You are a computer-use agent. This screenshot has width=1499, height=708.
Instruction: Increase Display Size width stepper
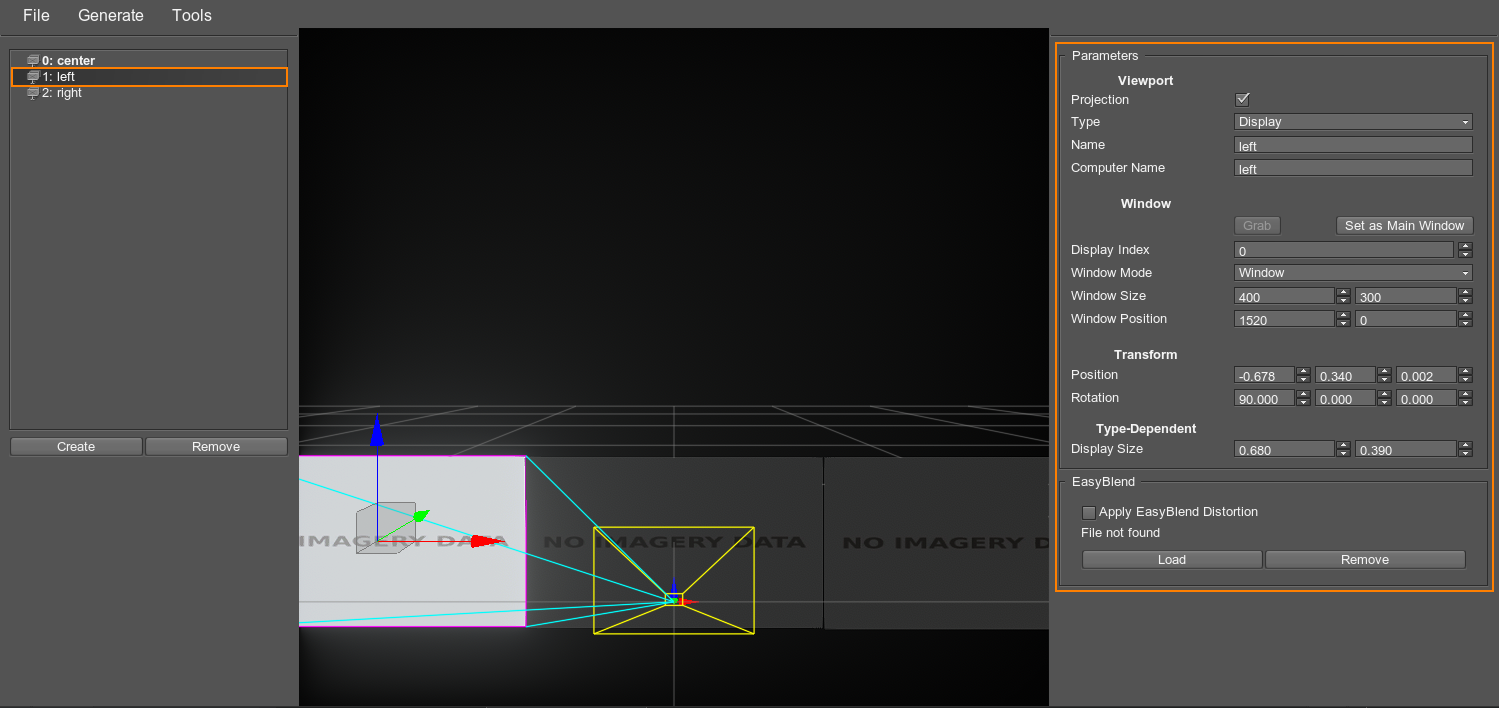1344,445
